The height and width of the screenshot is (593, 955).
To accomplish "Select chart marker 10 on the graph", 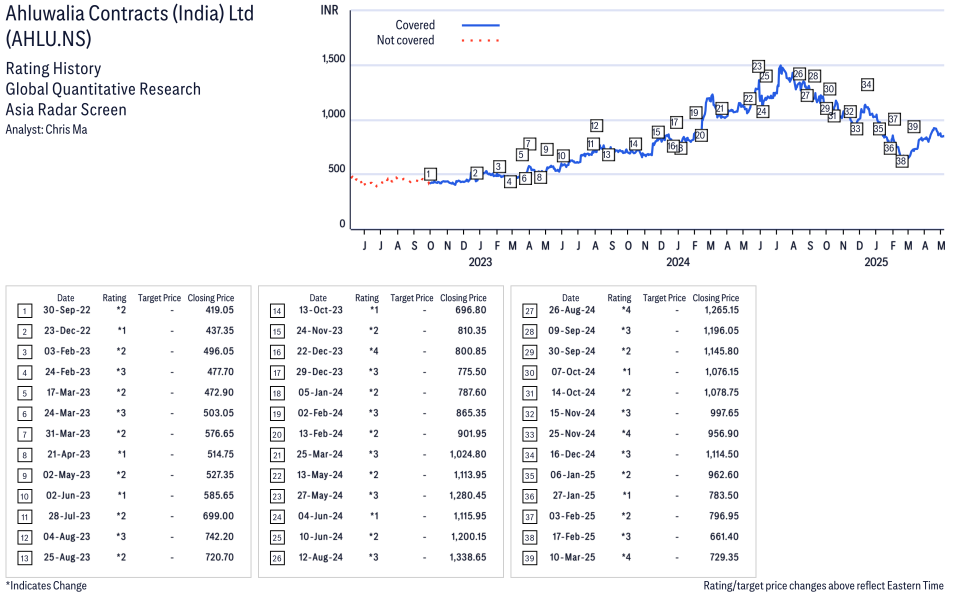I will pyautogui.click(x=562, y=155).
